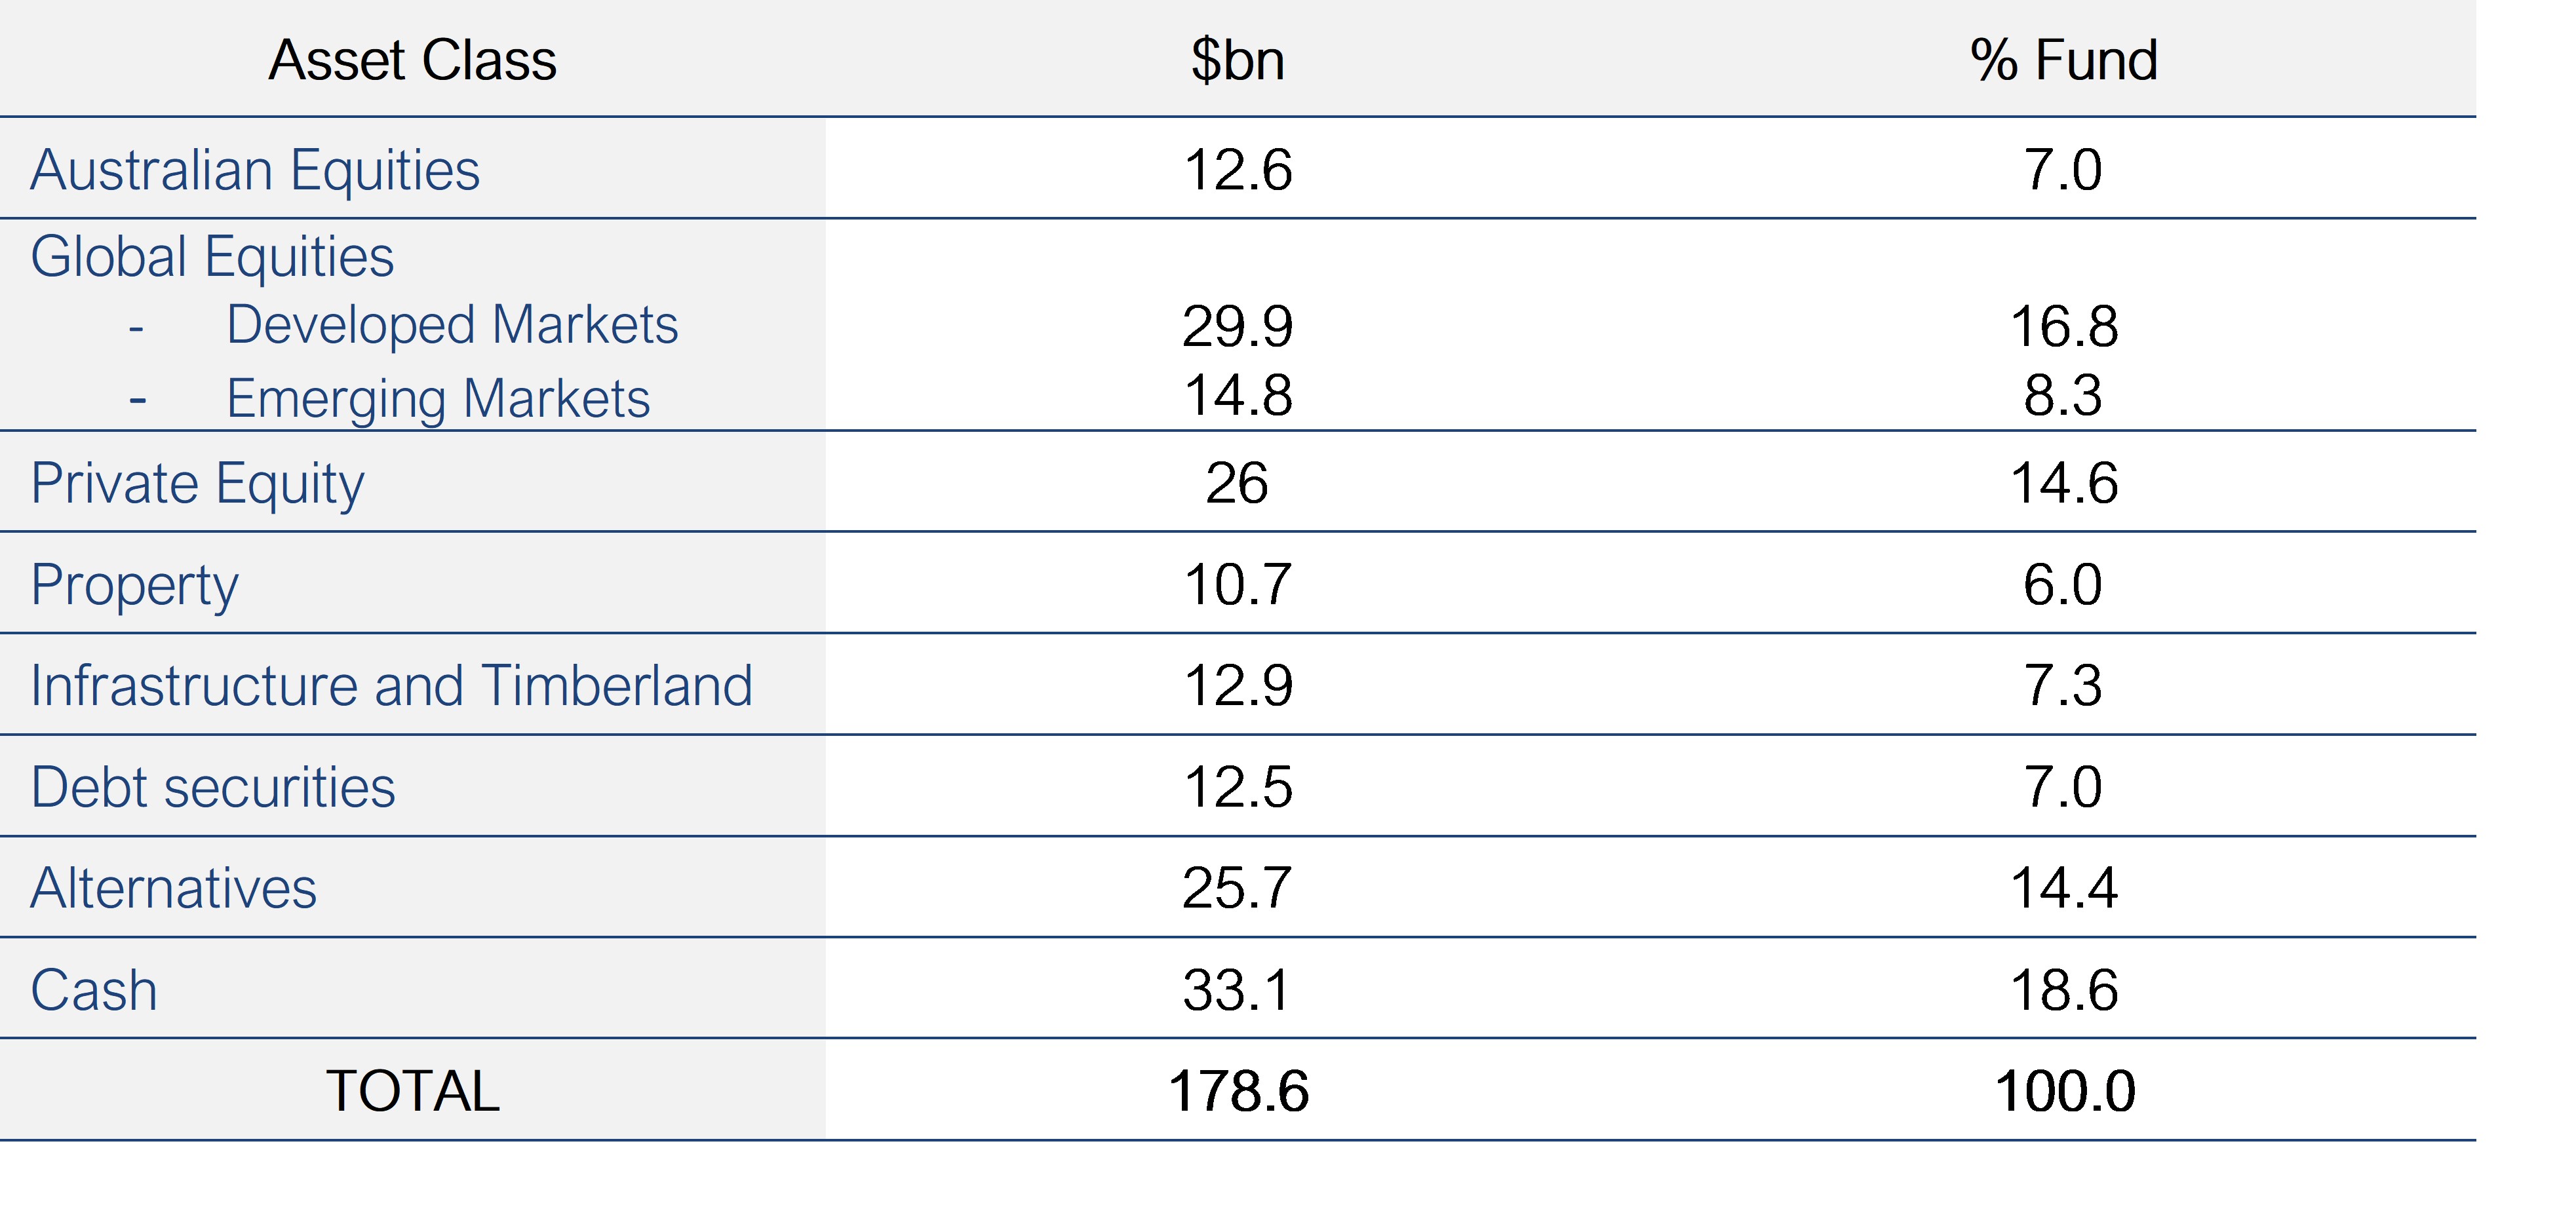Click the % Fund column header
The width and height of the screenshot is (2576, 1209).
(2063, 60)
